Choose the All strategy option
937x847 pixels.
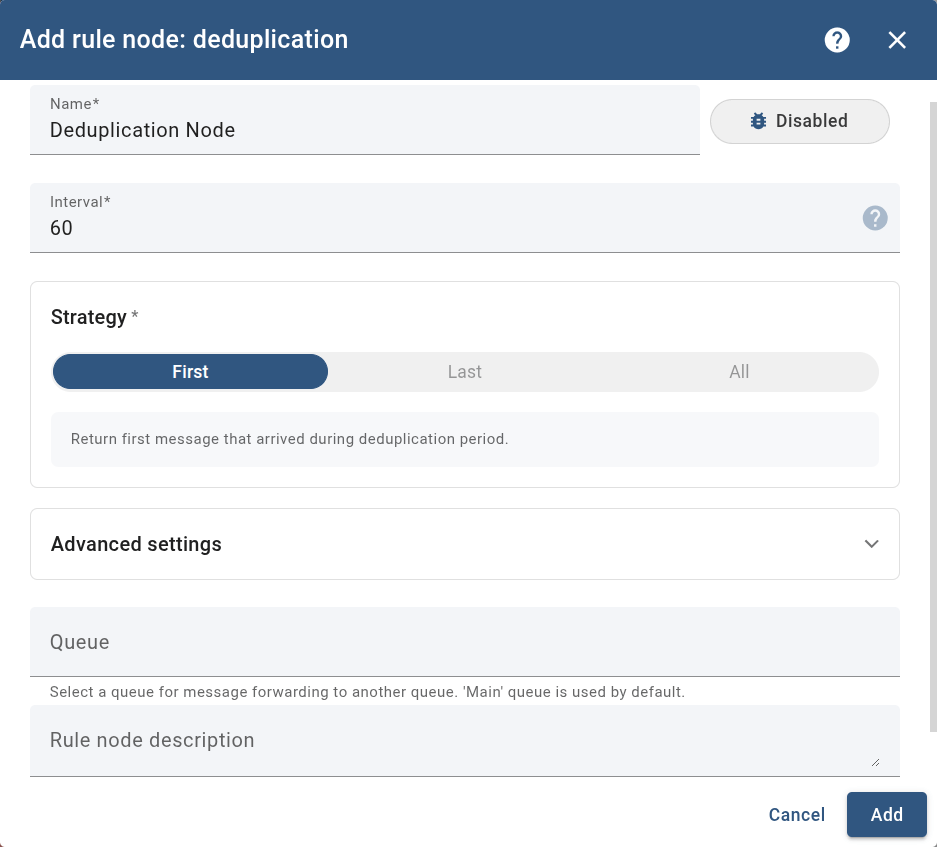click(x=739, y=372)
